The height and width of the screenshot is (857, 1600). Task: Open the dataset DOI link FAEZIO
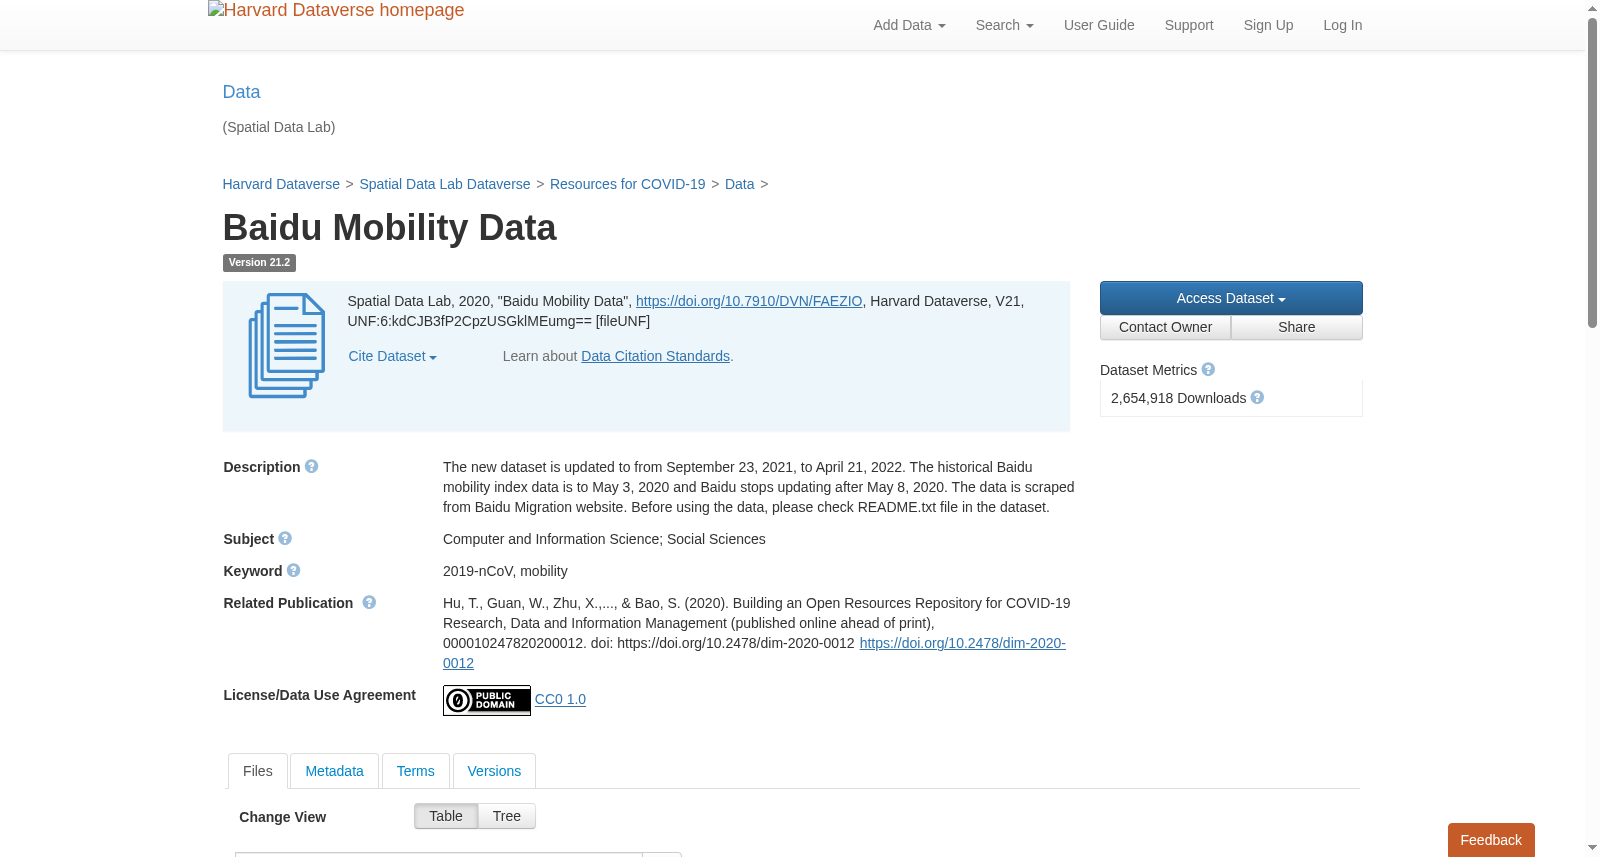tap(749, 301)
